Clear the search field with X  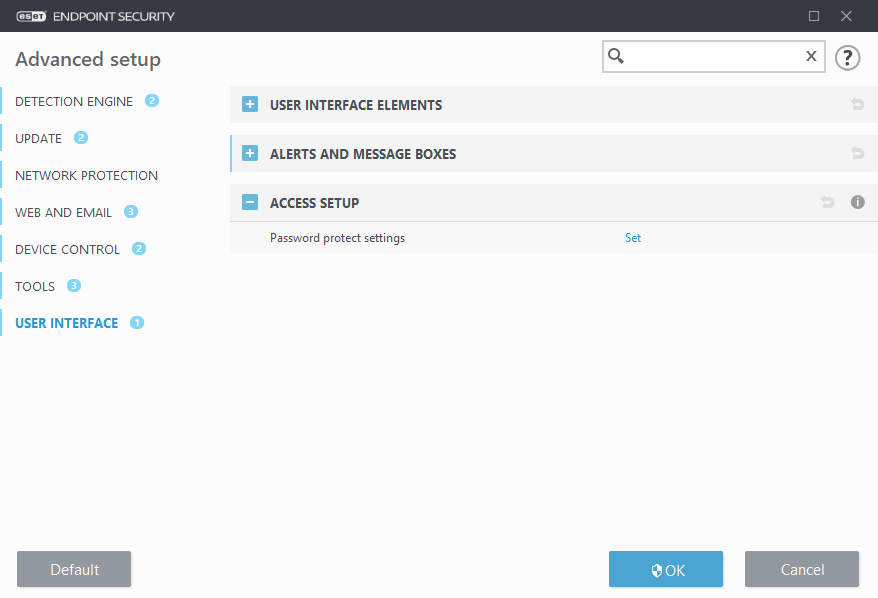pyautogui.click(x=811, y=56)
